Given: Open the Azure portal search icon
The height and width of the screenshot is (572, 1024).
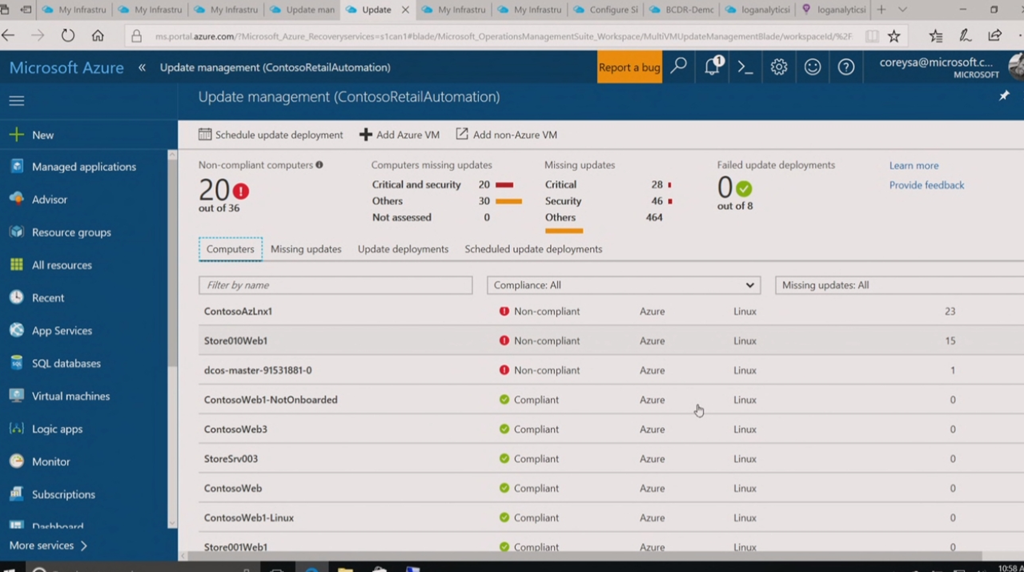Looking at the screenshot, I should coord(679,67).
